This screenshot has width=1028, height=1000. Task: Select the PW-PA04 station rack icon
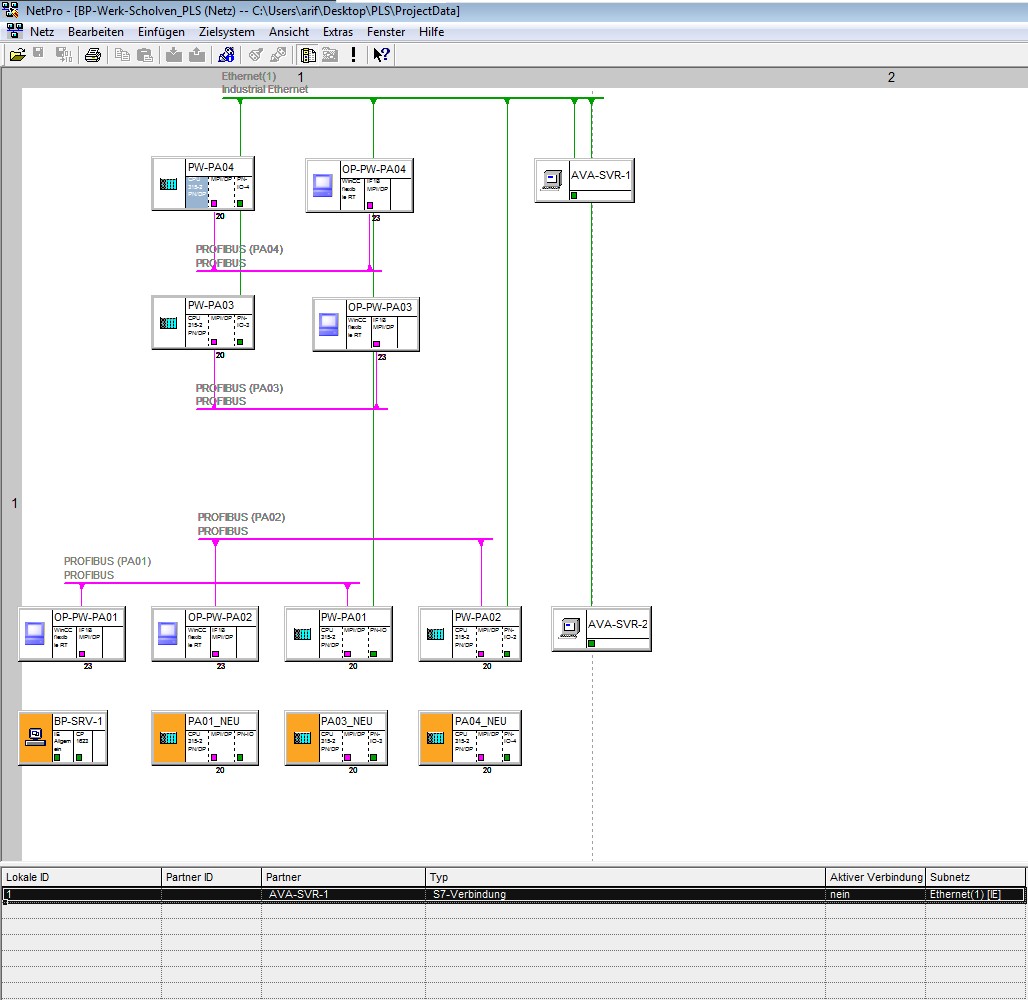168,184
